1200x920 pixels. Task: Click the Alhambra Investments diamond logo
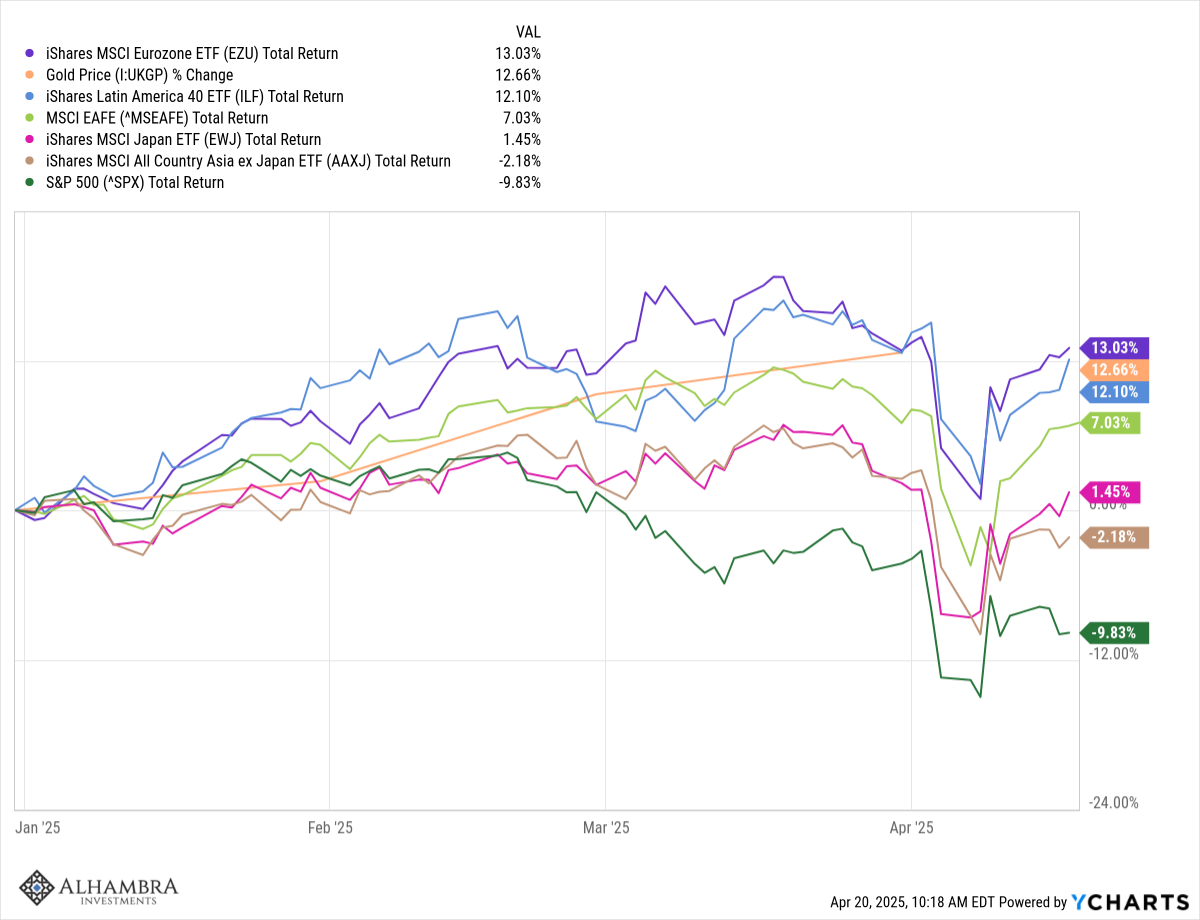[38, 887]
